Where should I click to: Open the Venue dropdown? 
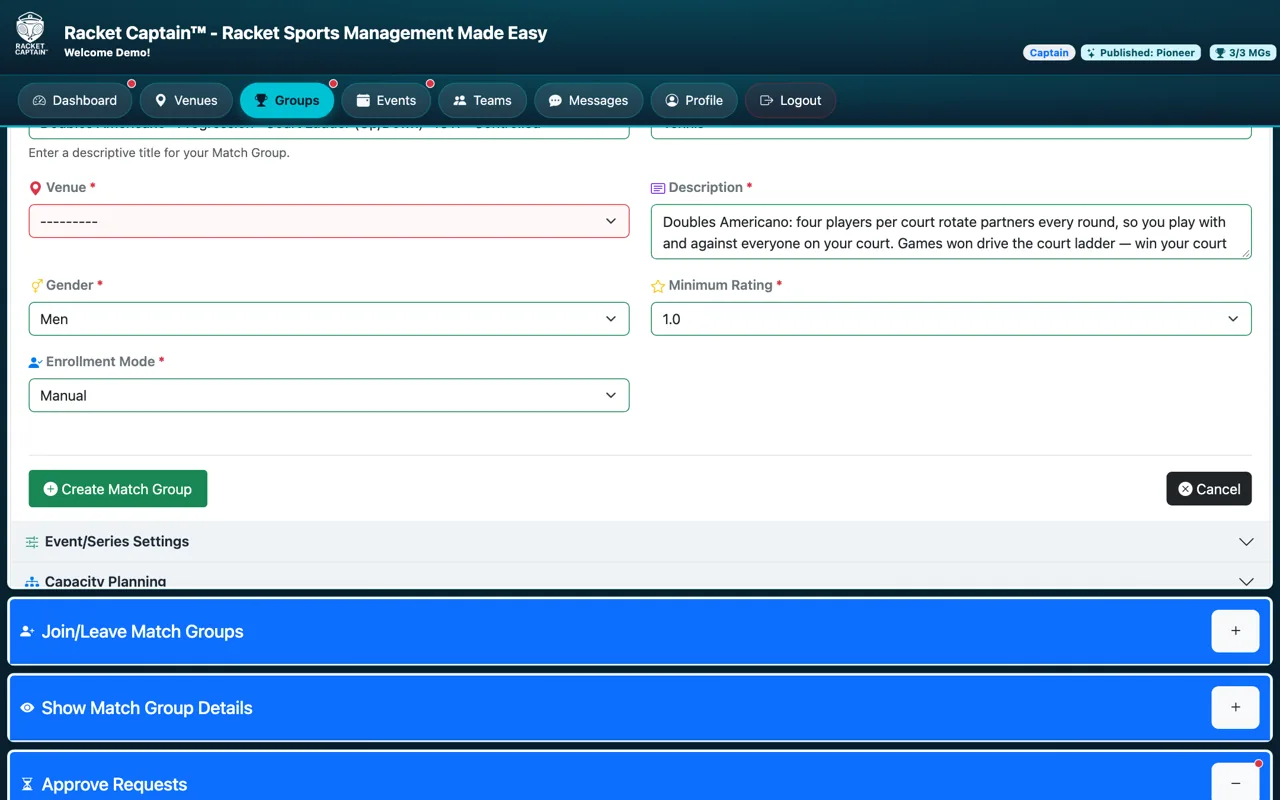(329, 221)
